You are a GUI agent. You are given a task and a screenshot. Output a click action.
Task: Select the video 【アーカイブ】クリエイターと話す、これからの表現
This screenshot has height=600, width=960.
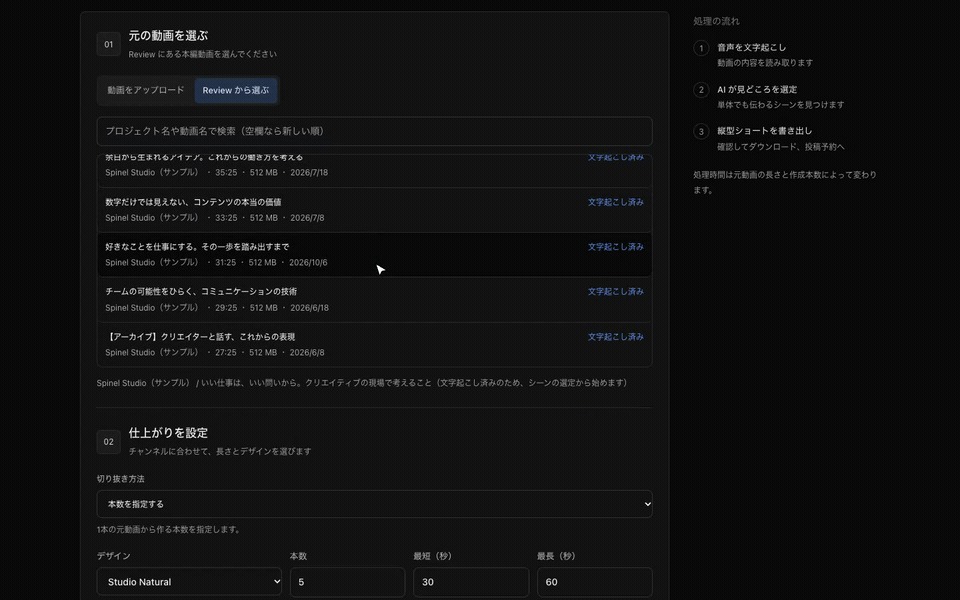click(374, 344)
